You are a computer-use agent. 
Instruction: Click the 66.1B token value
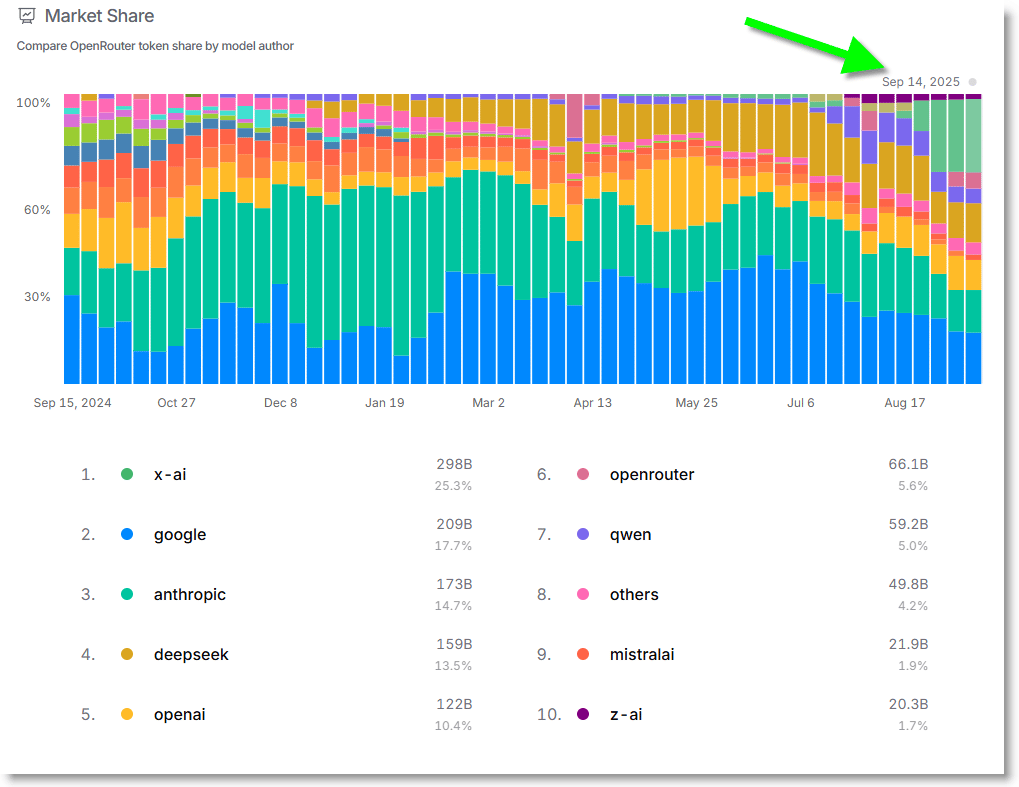(x=909, y=464)
